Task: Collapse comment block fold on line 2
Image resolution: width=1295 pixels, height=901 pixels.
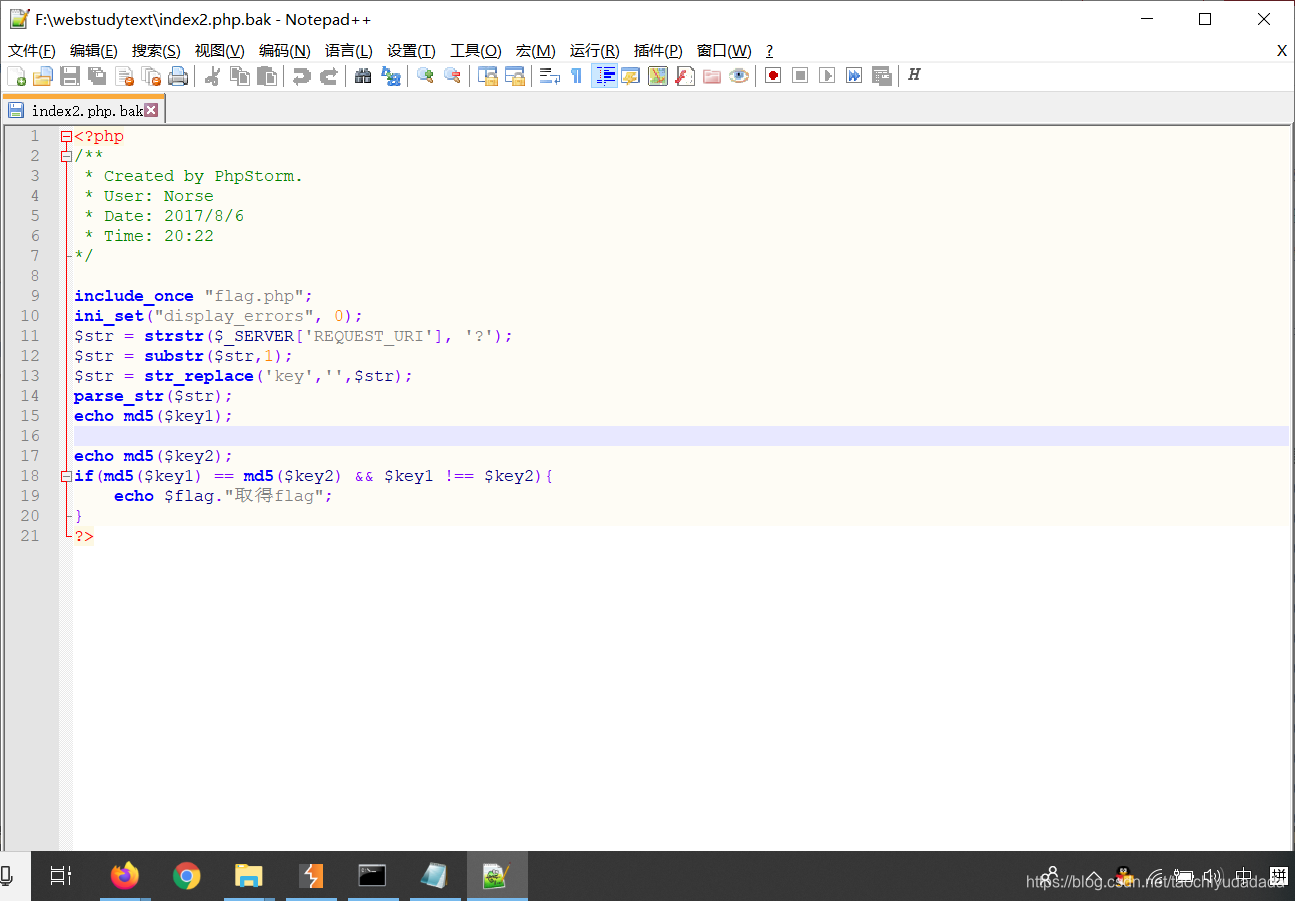Action: [x=66, y=156]
